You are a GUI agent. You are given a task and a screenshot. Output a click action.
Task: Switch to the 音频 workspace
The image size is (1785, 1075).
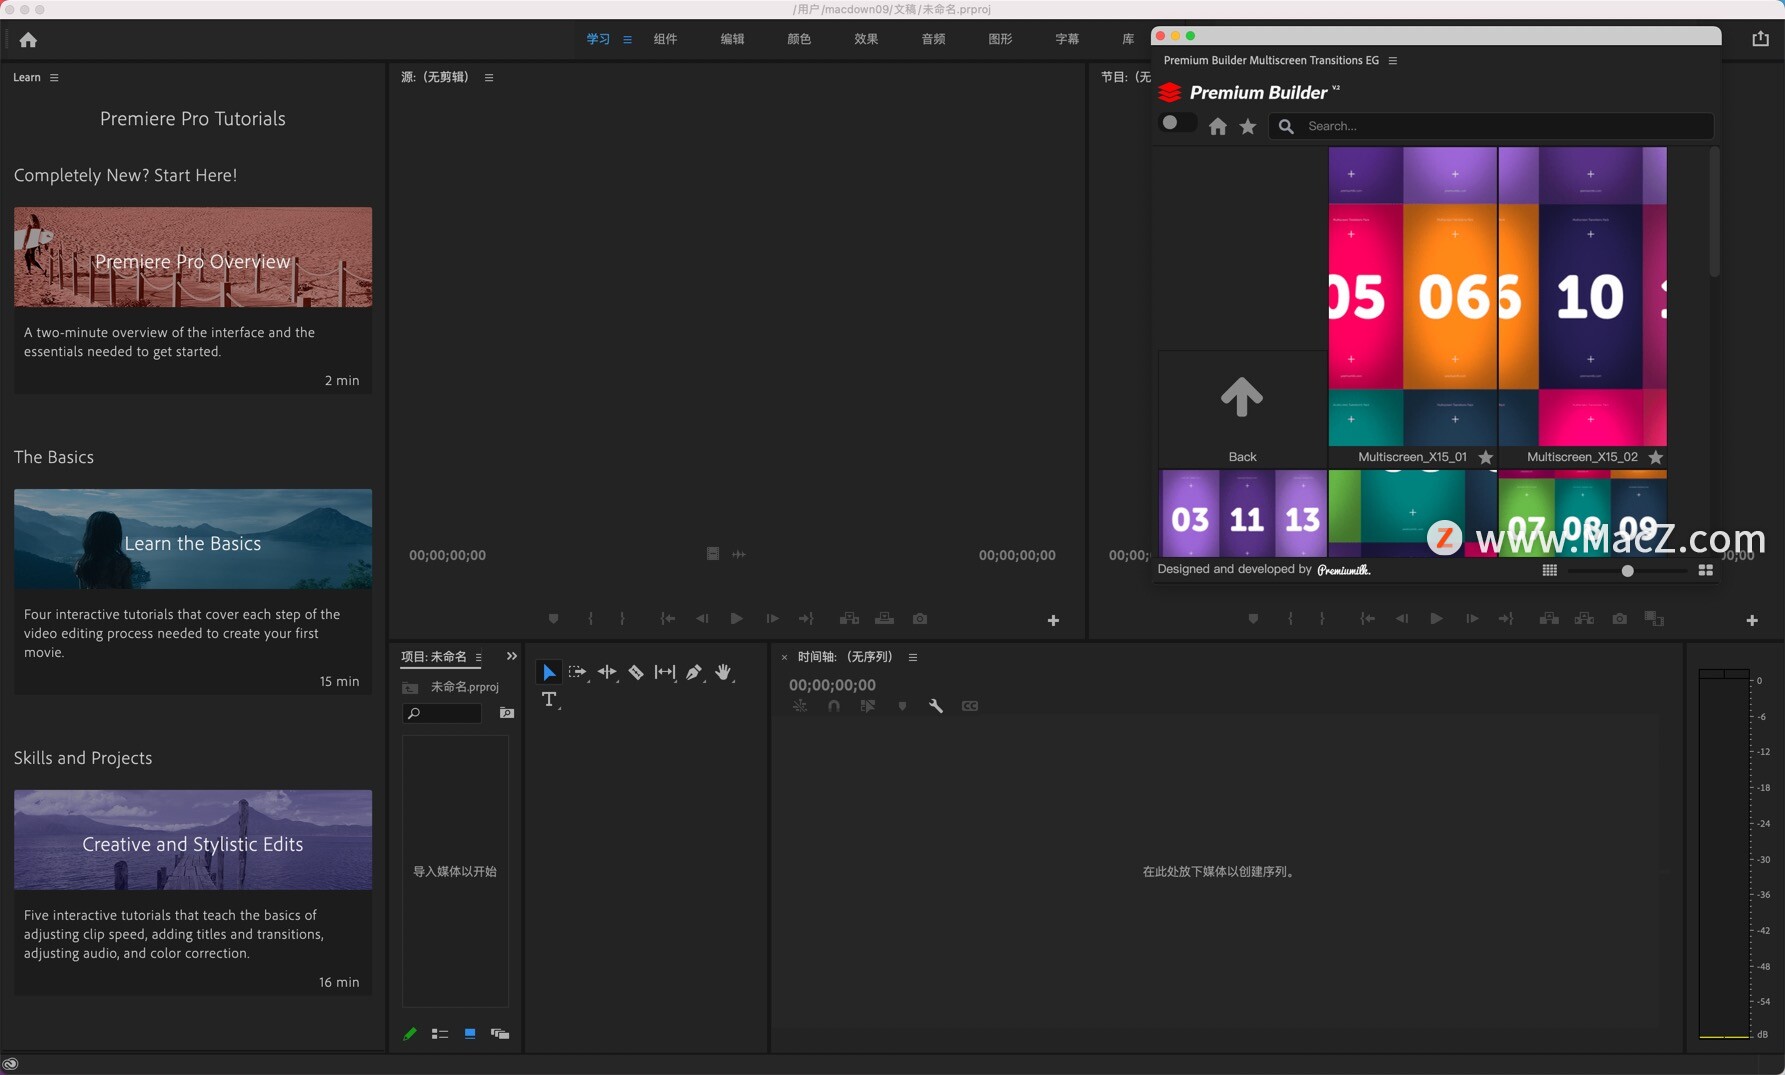pos(933,39)
